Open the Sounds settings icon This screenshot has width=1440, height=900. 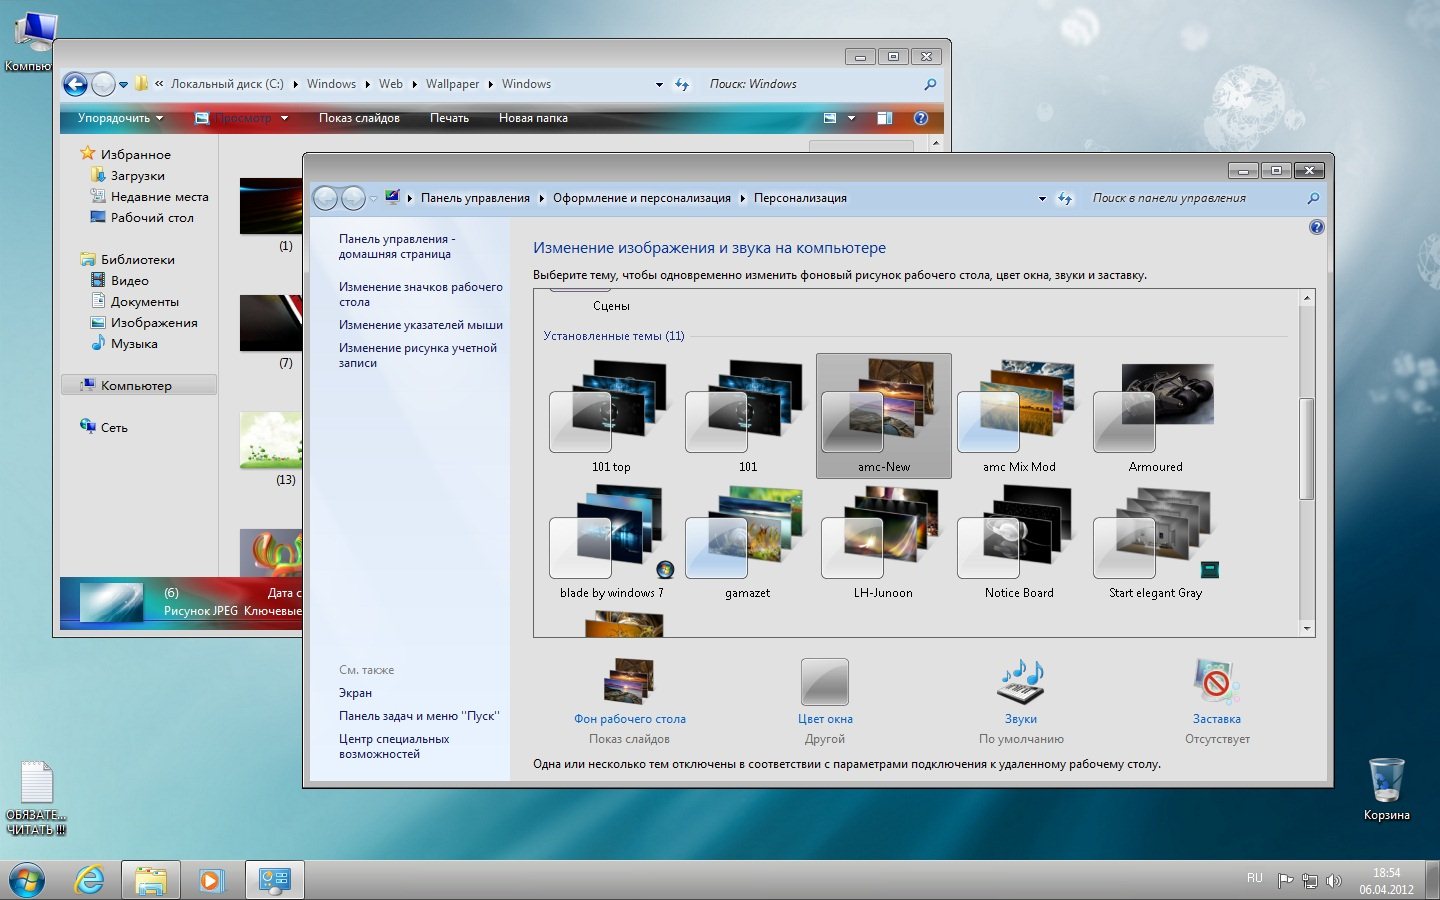(1020, 682)
